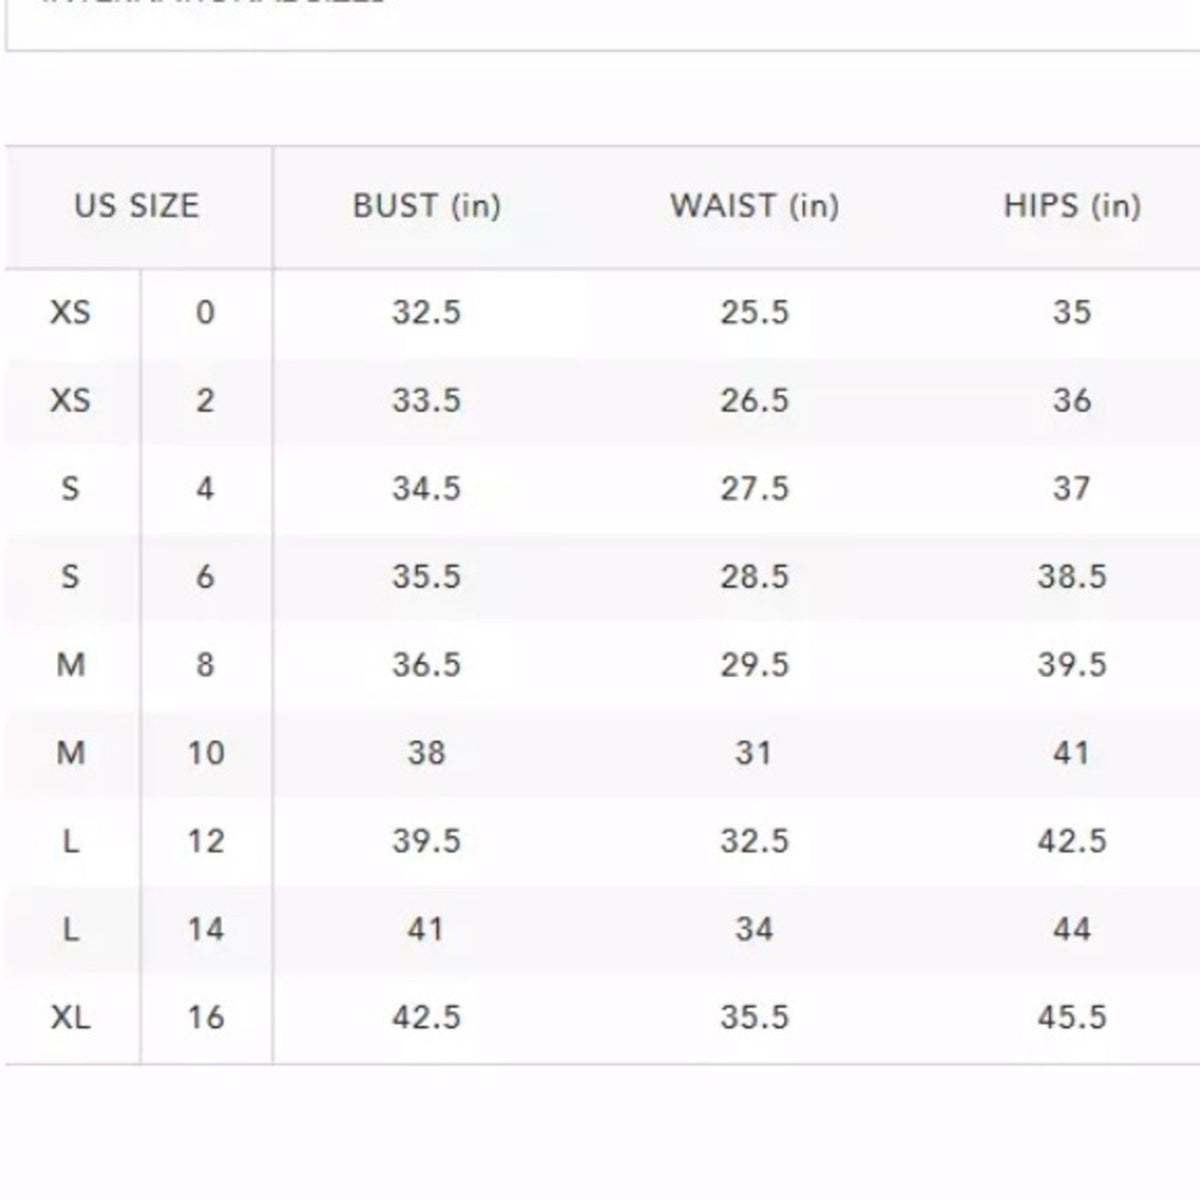
Task: Select hips value 44
Action: pyautogui.click(x=1072, y=929)
